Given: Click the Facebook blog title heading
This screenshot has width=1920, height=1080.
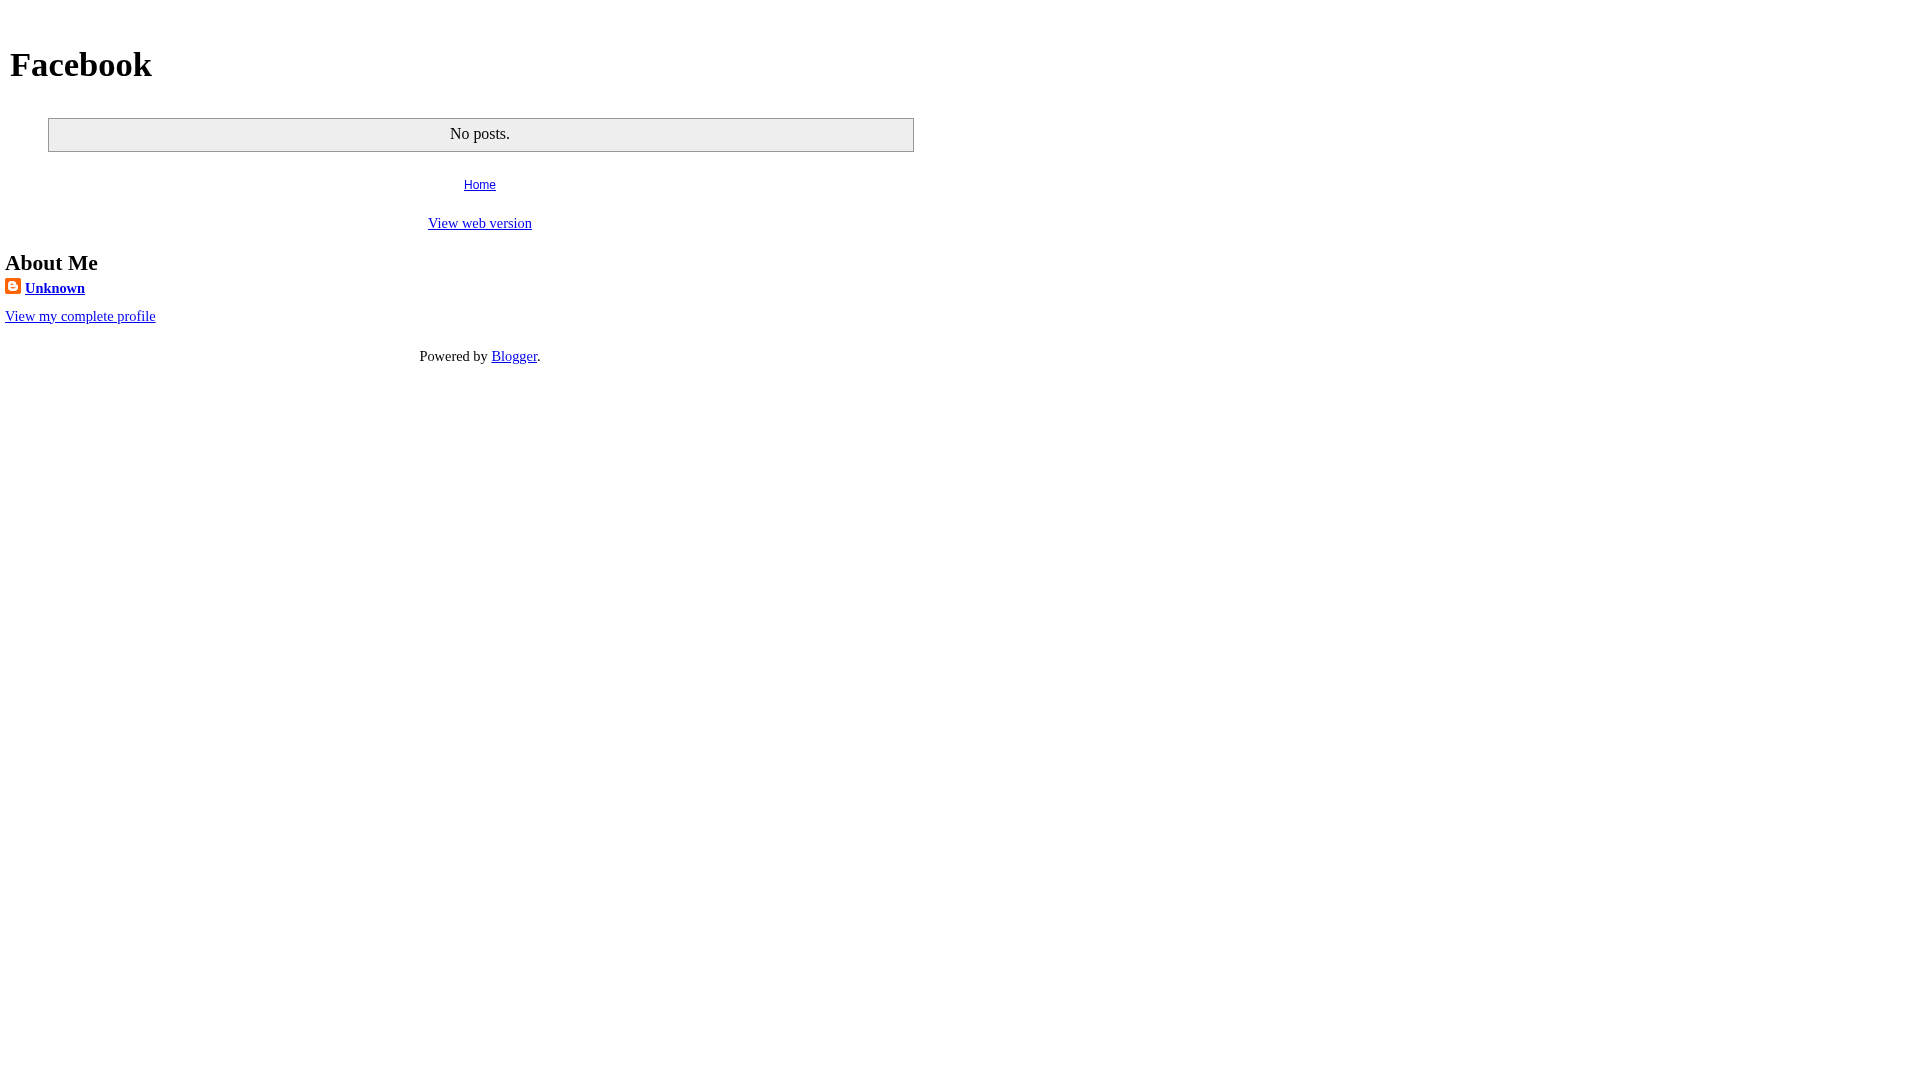Looking at the screenshot, I should (x=81, y=64).
